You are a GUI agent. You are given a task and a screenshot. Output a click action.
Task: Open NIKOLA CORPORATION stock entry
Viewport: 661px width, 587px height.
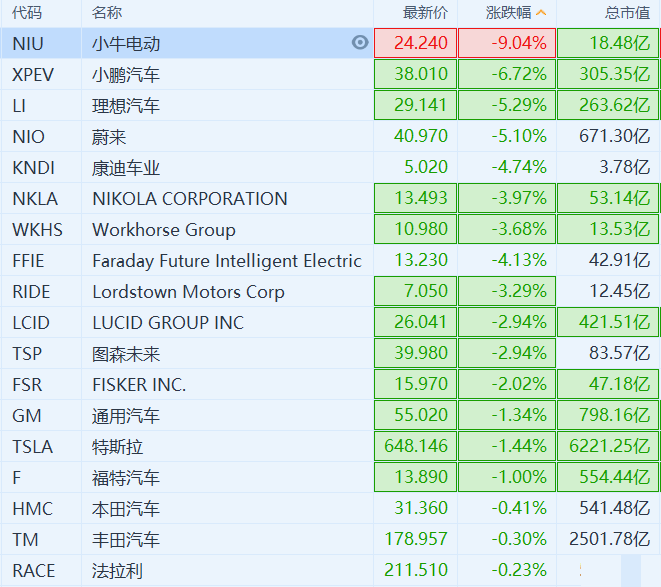(x=189, y=199)
